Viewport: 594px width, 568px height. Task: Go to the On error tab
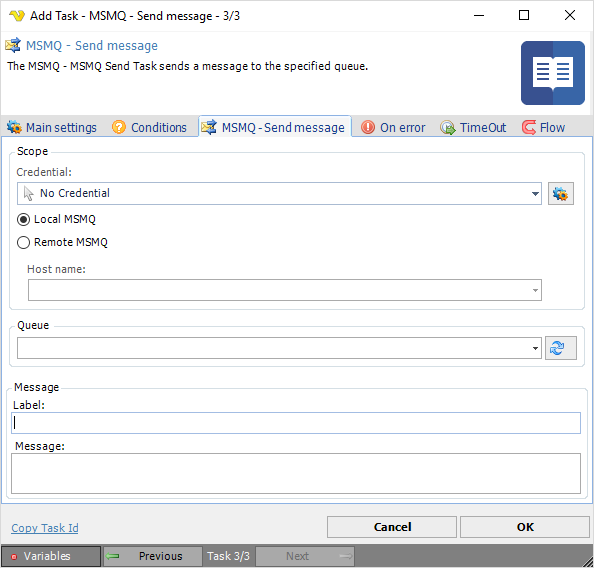393,127
